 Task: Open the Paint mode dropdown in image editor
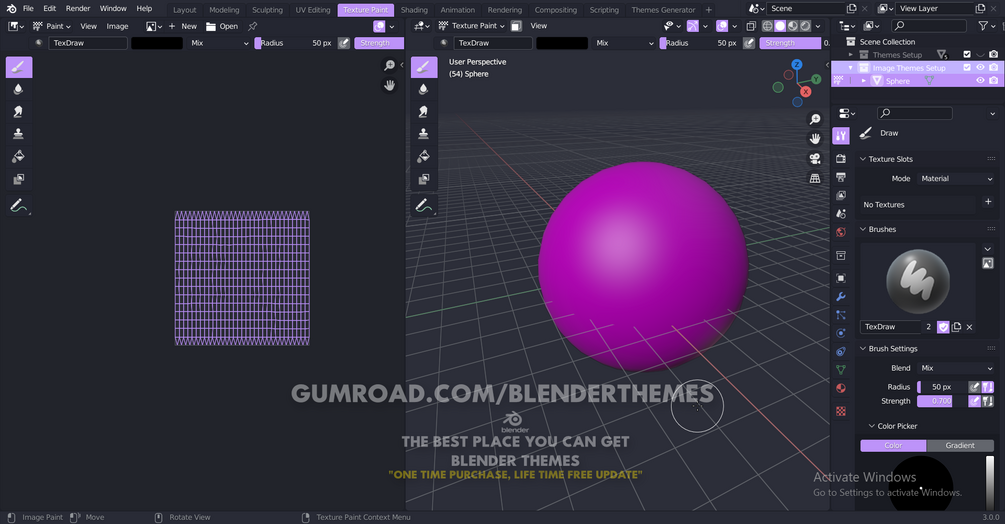[52, 26]
